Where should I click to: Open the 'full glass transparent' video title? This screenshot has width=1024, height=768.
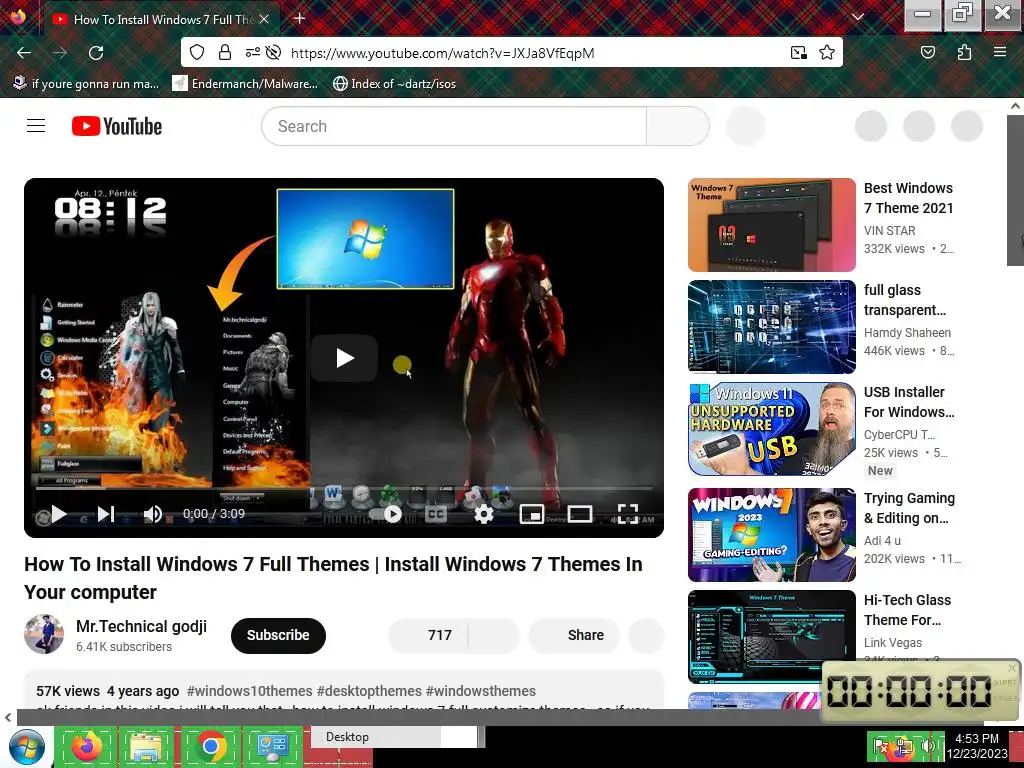click(x=904, y=300)
